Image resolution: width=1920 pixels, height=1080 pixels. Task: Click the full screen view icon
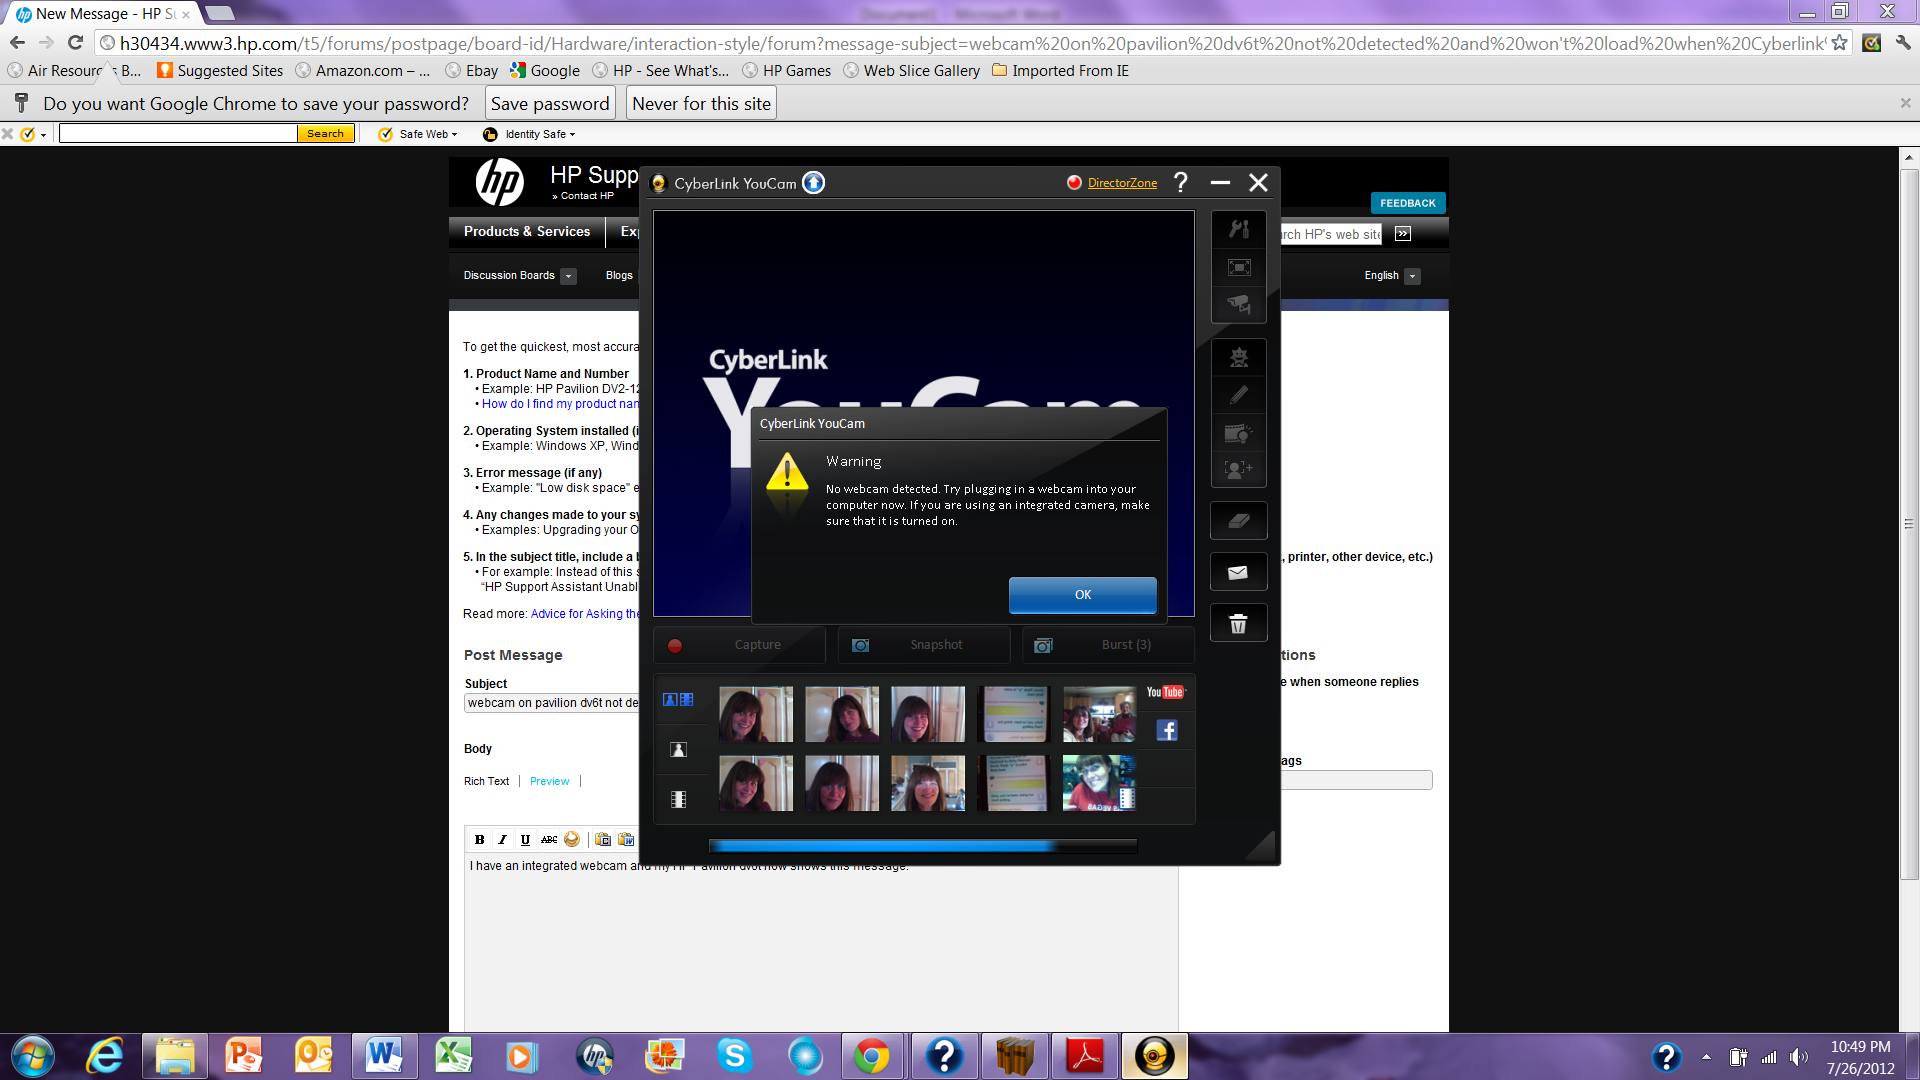click(1238, 267)
